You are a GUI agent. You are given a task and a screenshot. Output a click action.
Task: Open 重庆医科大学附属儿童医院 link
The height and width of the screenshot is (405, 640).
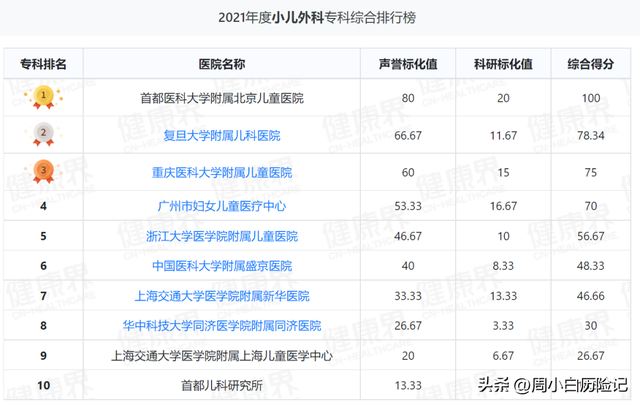coord(222,173)
